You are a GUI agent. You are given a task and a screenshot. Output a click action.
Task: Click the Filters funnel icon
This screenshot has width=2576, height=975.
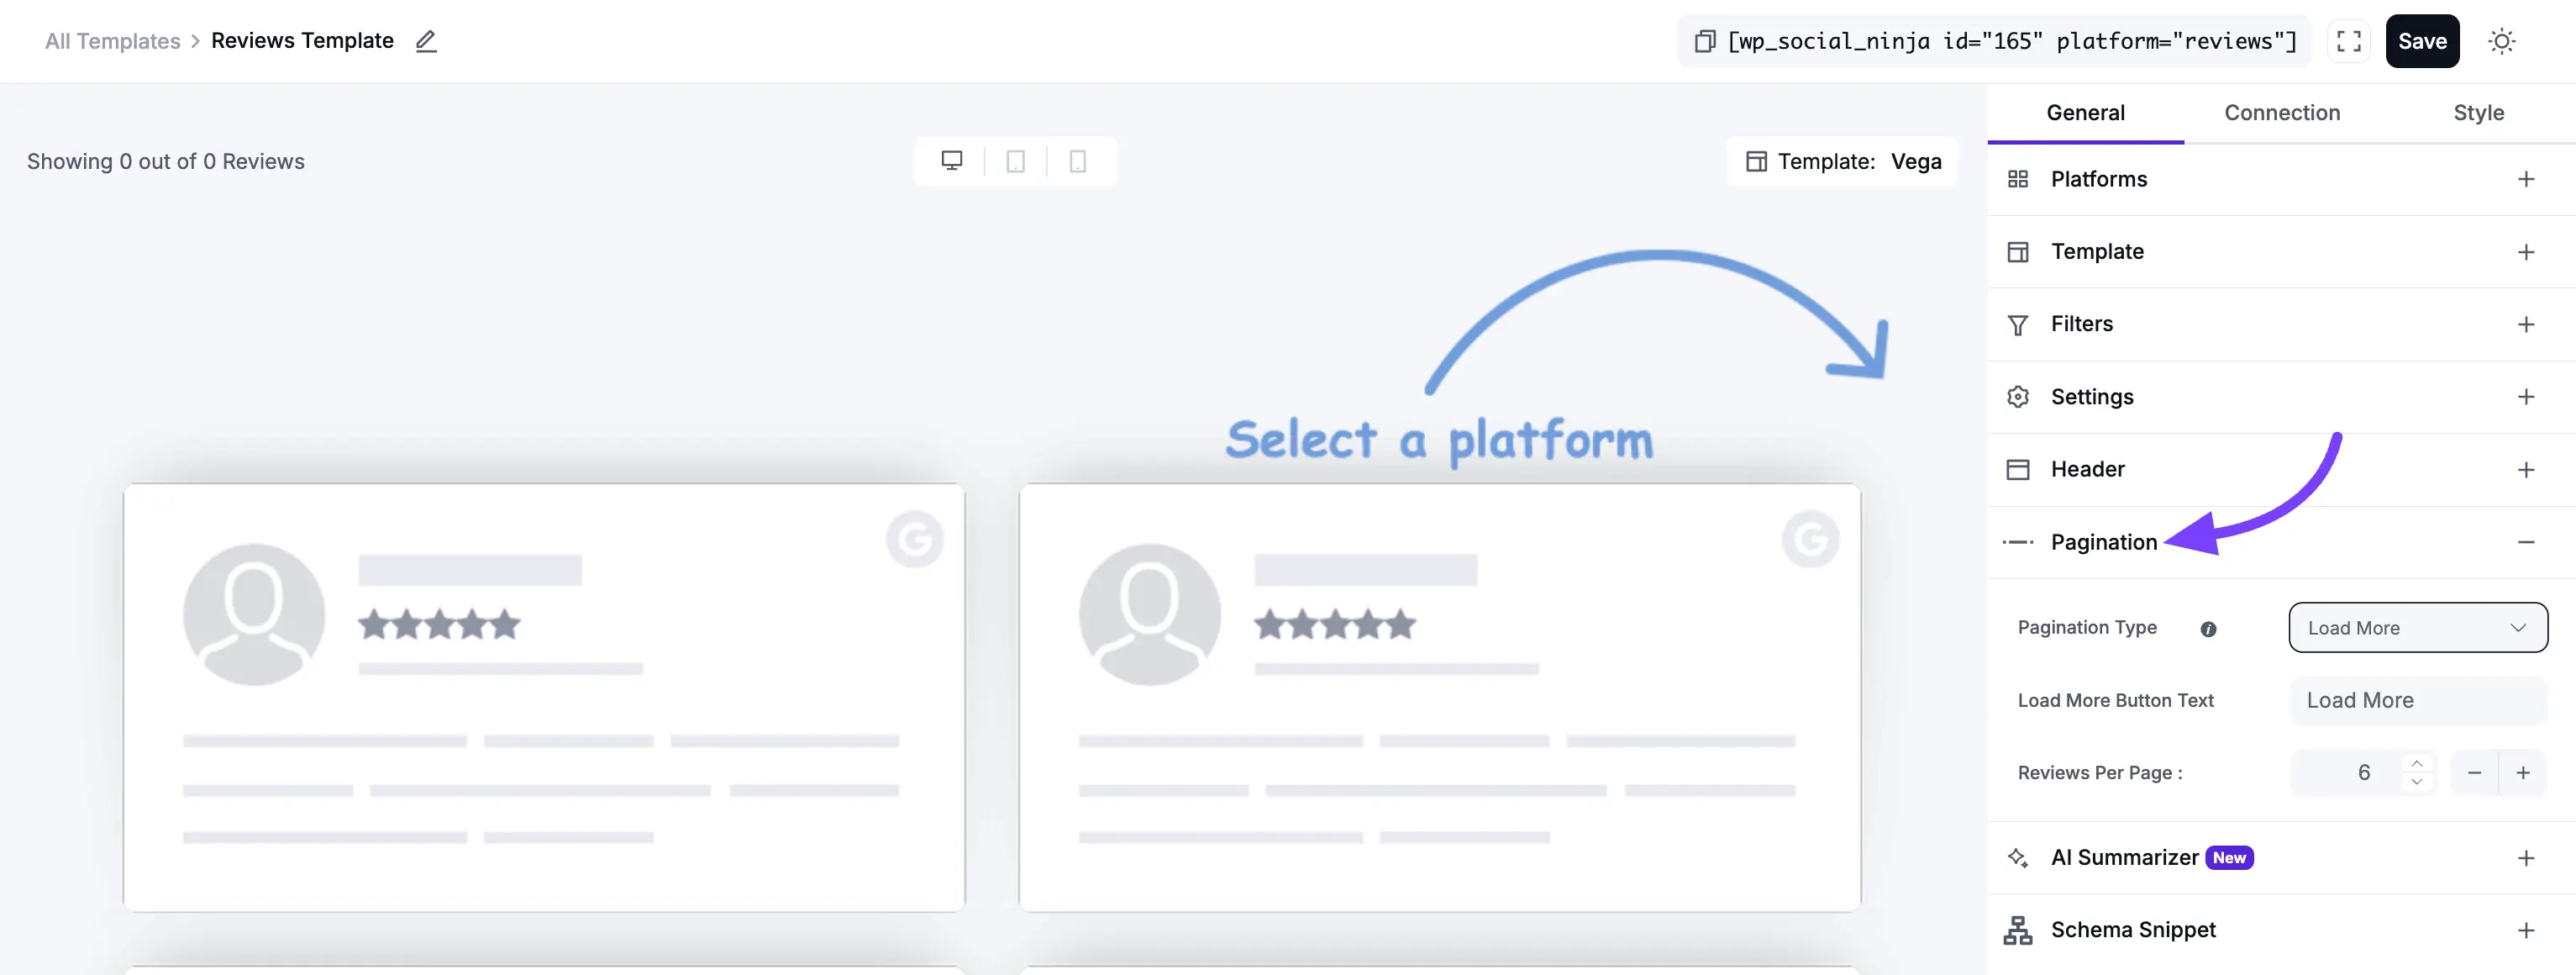tap(2018, 324)
